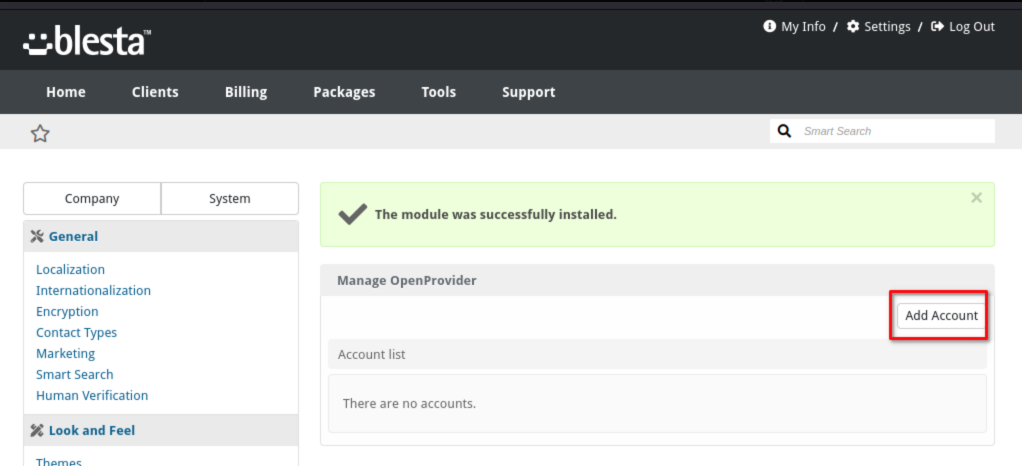Click the Smart Search magnifier icon

(x=785, y=131)
